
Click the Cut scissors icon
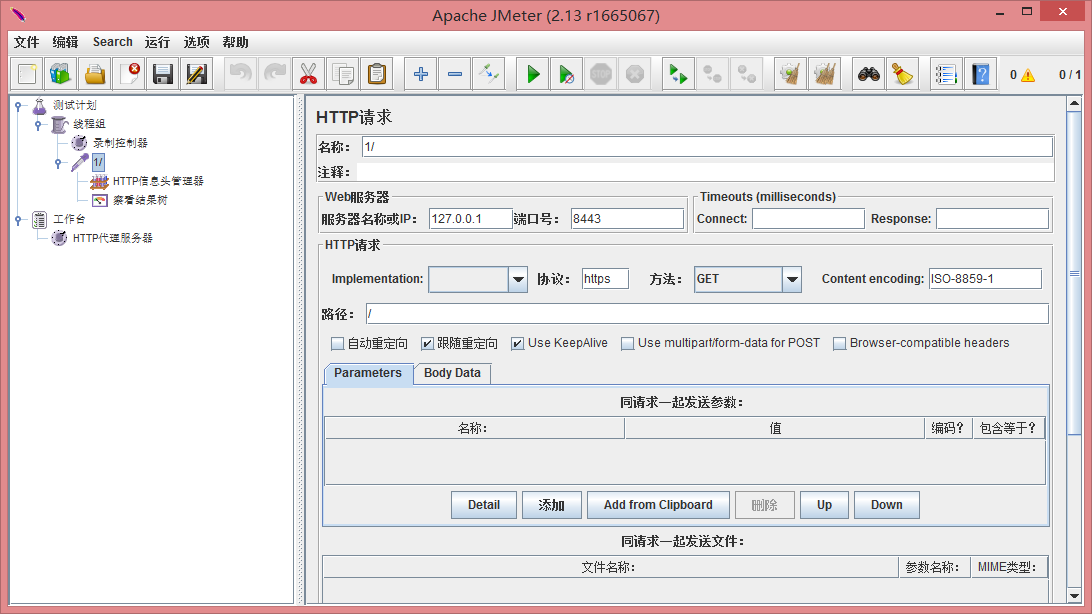(309, 74)
